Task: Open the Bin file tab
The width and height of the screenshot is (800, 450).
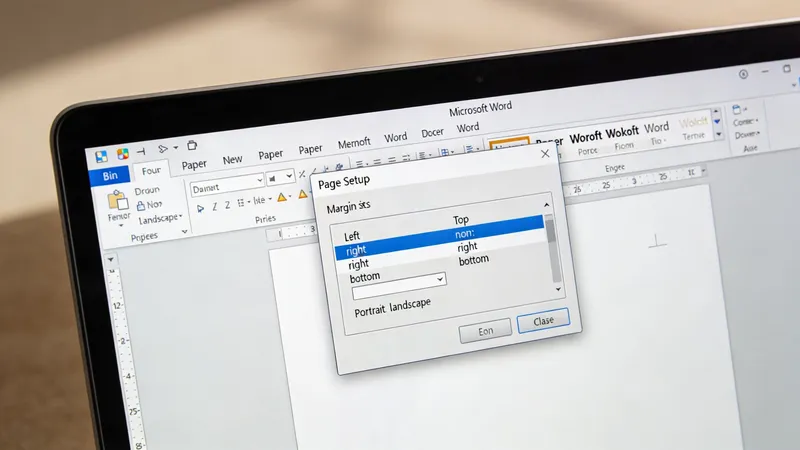Action: click(110, 176)
